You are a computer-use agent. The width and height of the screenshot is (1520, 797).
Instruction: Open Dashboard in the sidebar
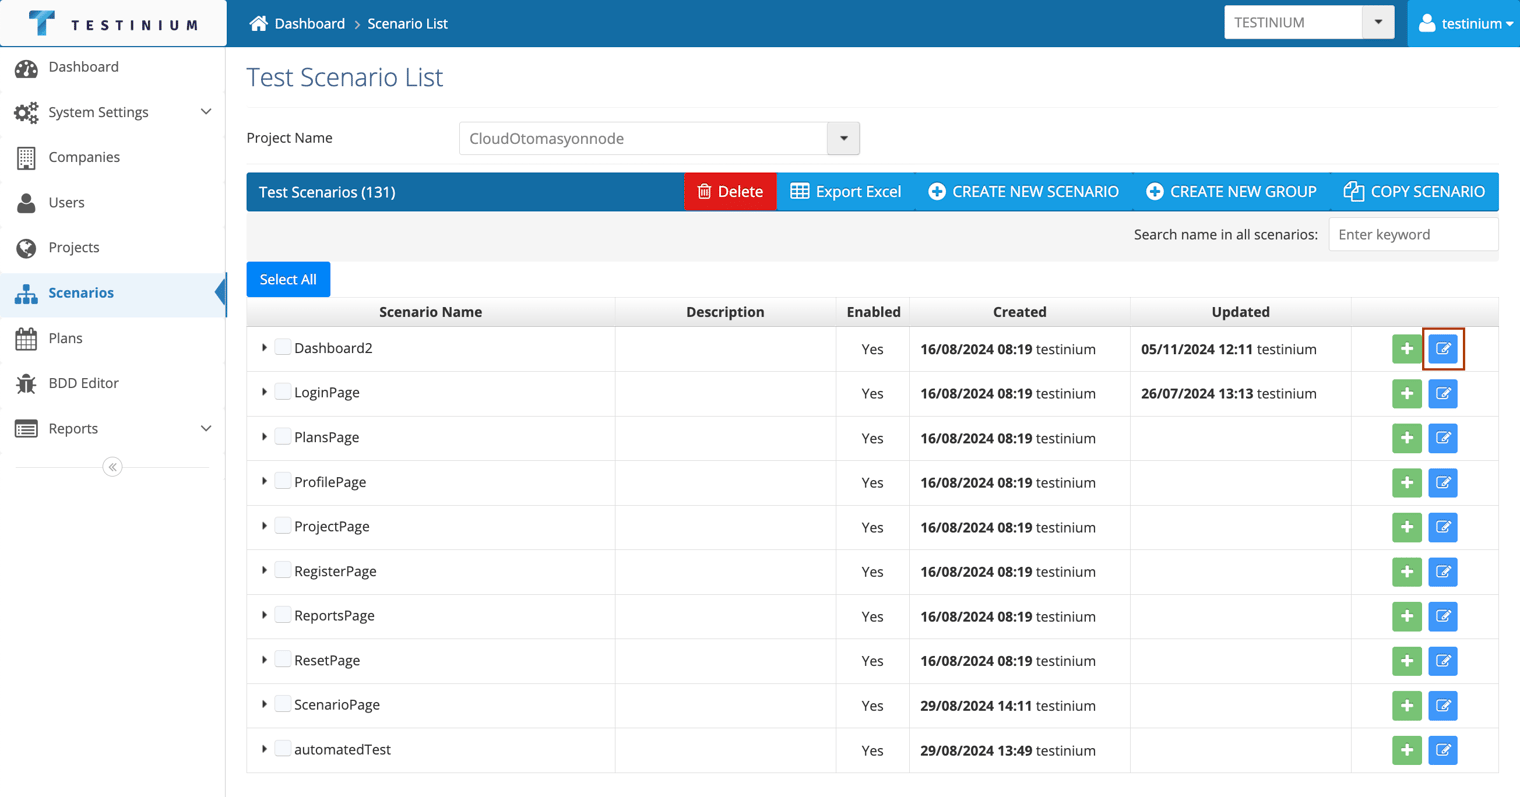tap(113, 67)
